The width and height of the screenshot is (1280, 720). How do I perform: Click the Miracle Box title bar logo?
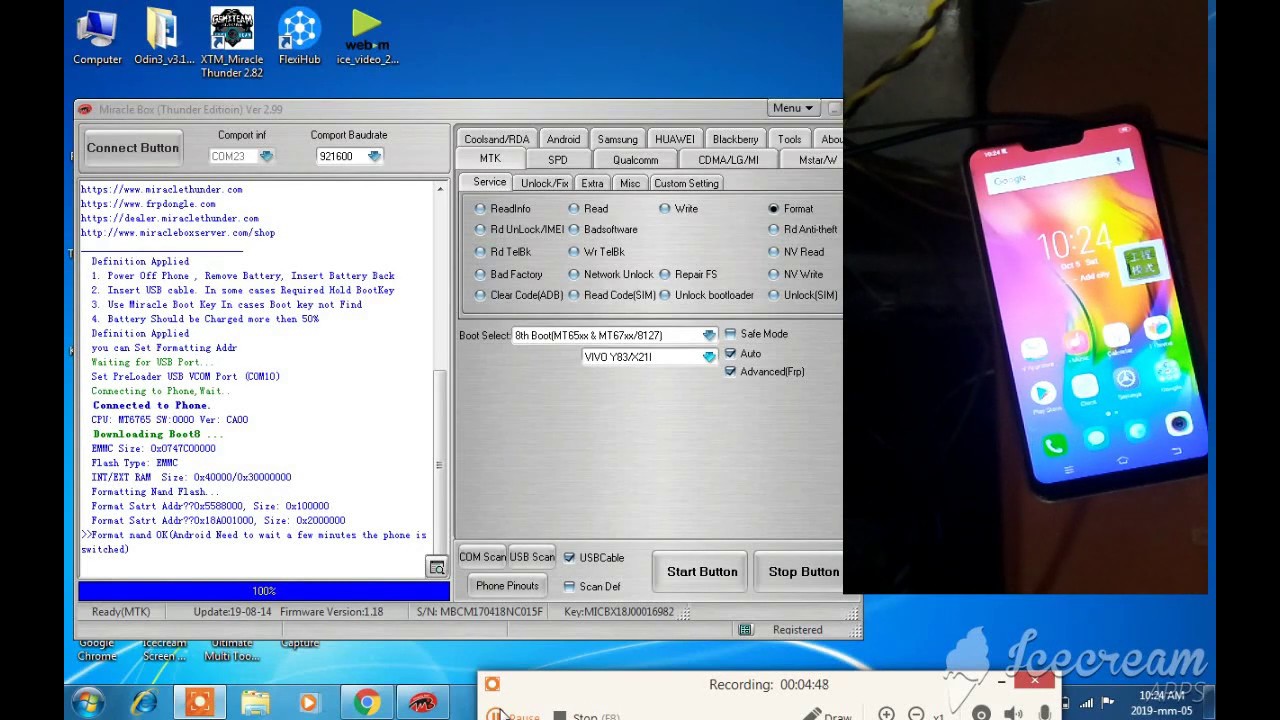[x=85, y=109]
